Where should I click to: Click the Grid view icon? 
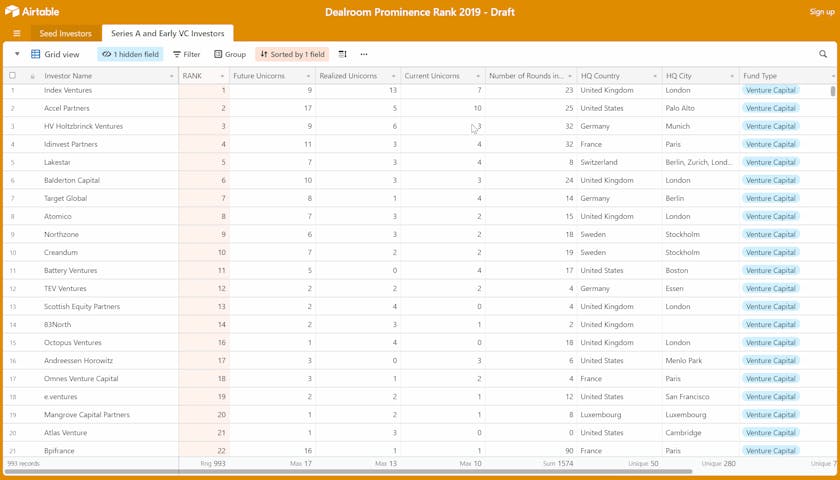pos(36,54)
